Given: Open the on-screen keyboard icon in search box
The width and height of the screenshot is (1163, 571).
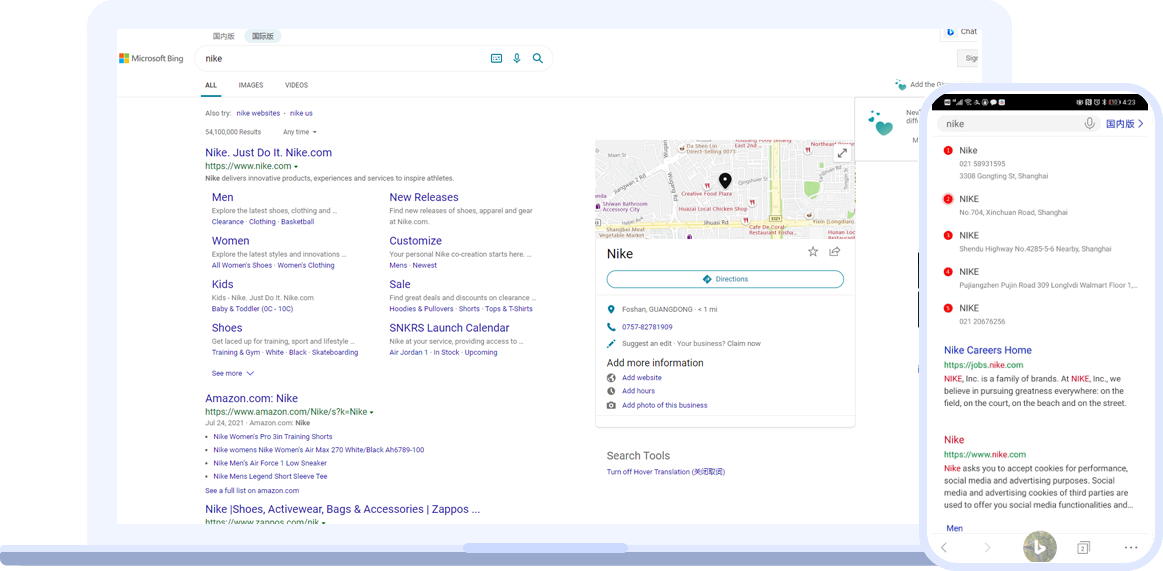Looking at the screenshot, I should [x=496, y=59].
